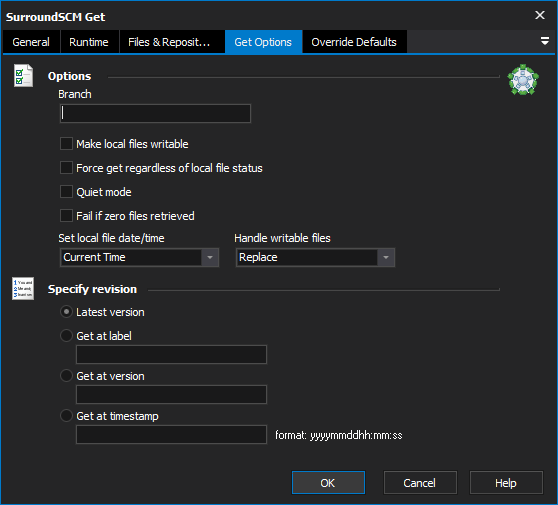Close the SurroundSCM Get dialog

[x=540, y=15]
